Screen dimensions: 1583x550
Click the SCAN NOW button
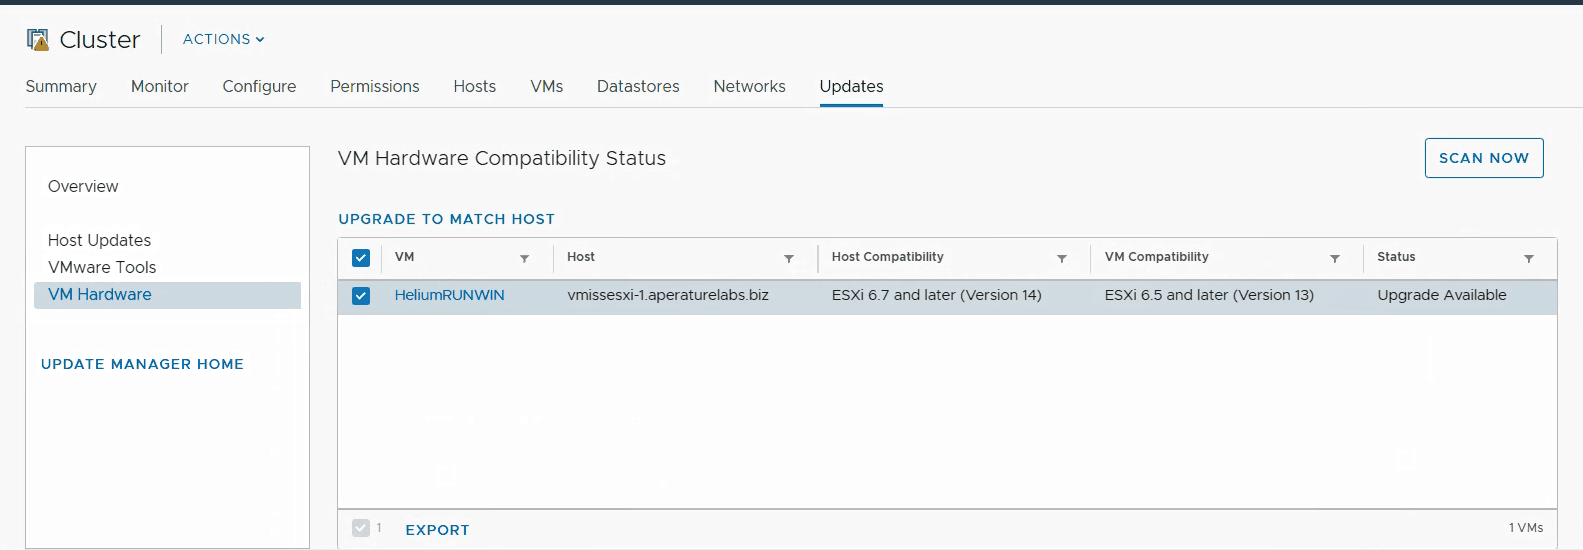coord(1484,158)
